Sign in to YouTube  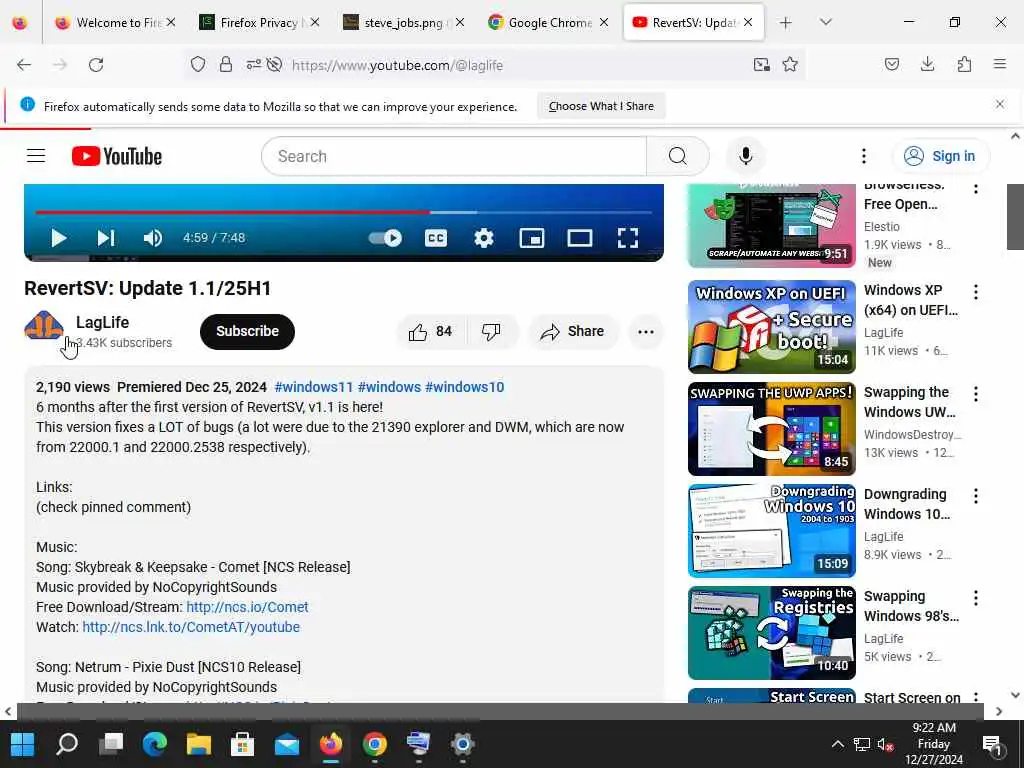pos(940,156)
